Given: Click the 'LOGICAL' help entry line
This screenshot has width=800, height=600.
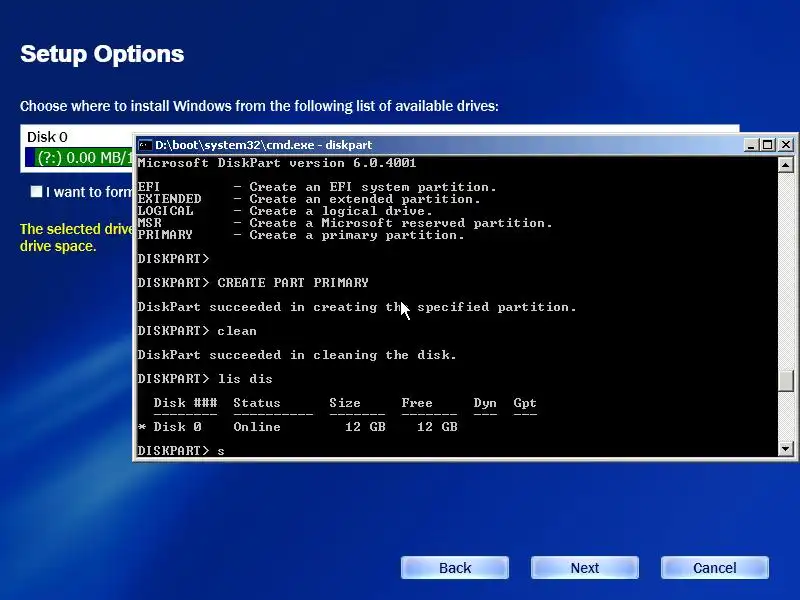Looking at the screenshot, I should click(x=285, y=211).
